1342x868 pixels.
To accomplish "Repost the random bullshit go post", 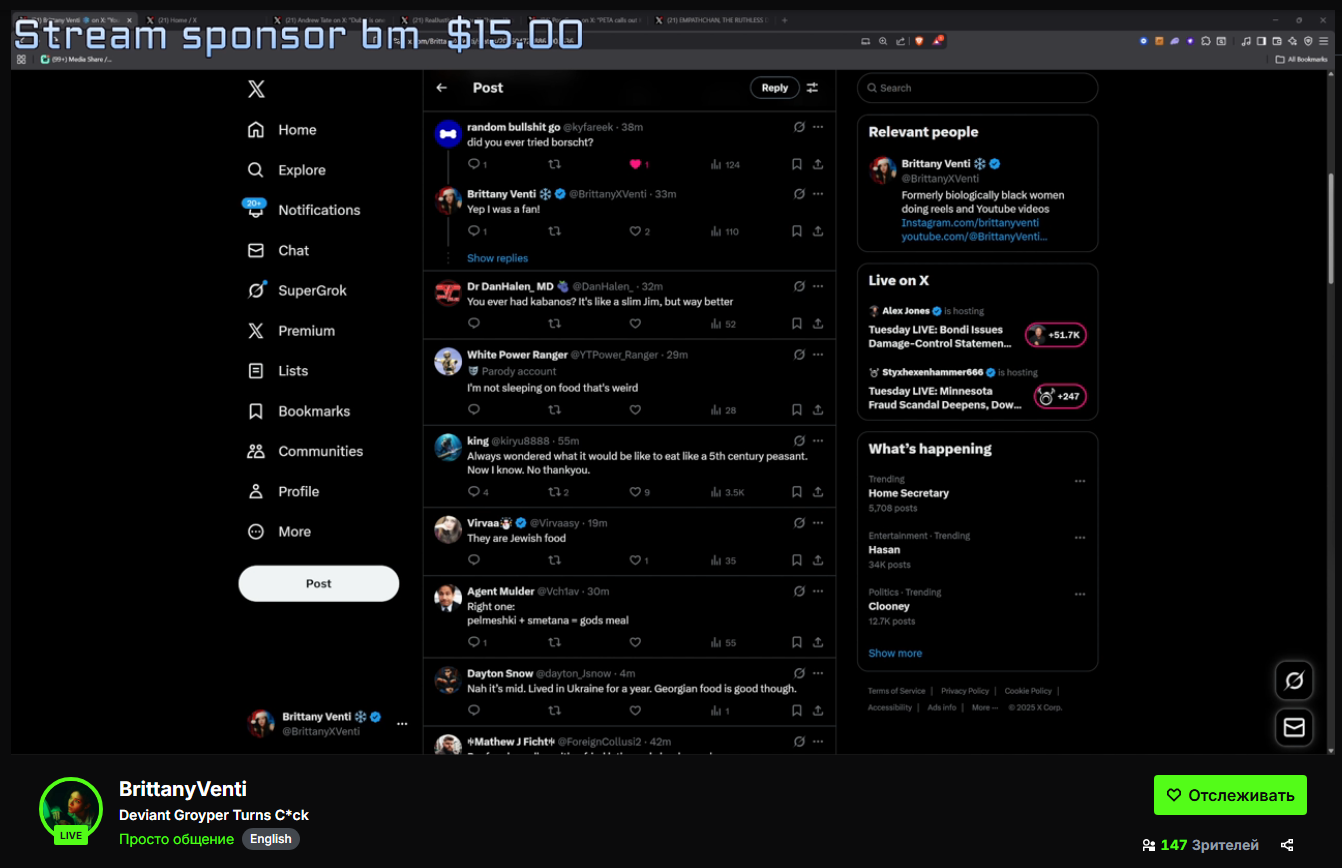I will tap(555, 164).
